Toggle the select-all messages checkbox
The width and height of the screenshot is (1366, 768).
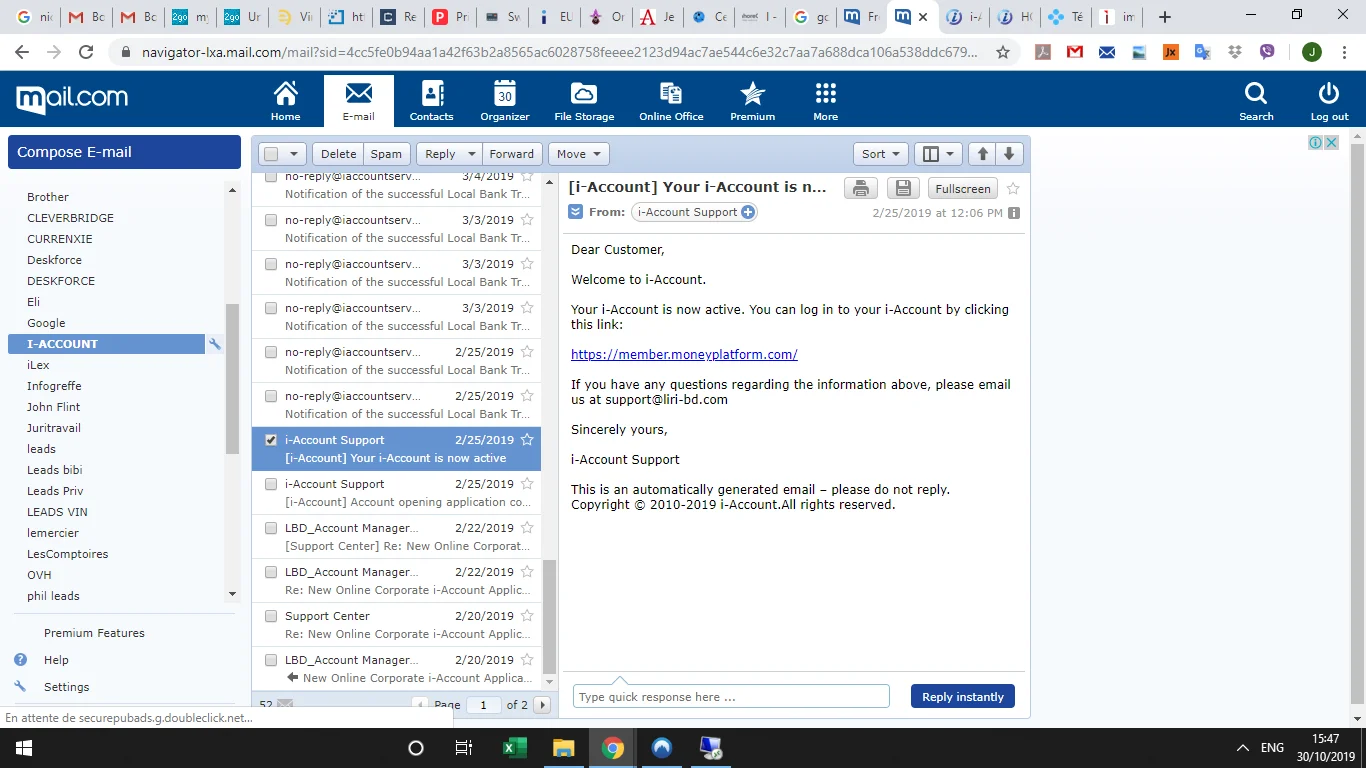[x=271, y=154]
